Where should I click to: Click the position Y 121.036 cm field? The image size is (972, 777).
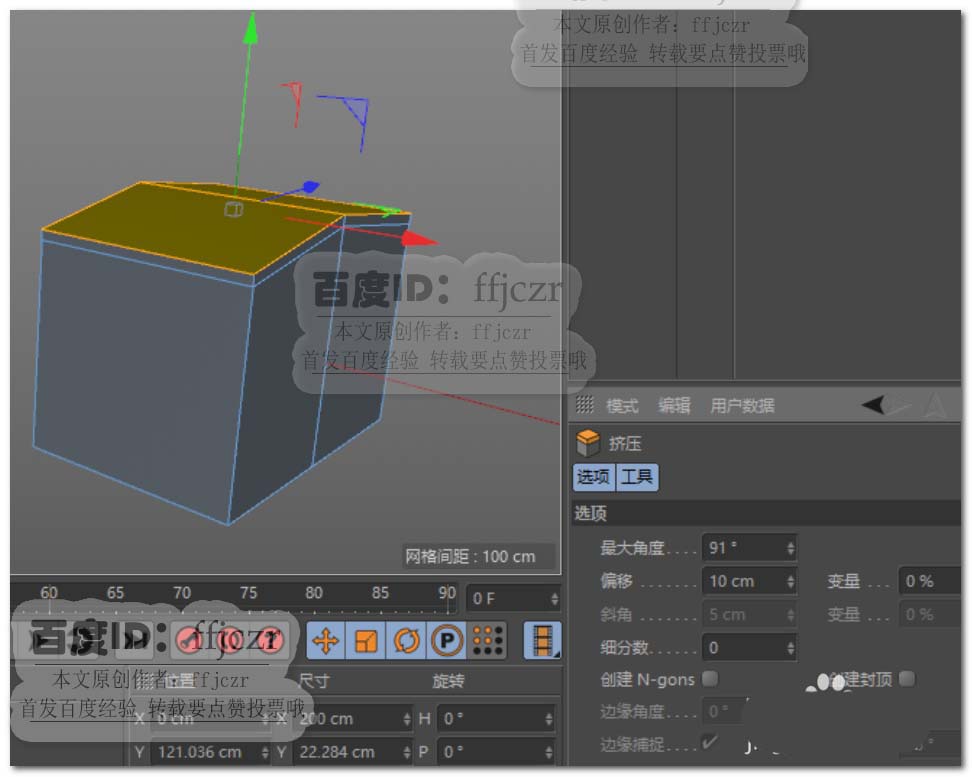[211, 752]
